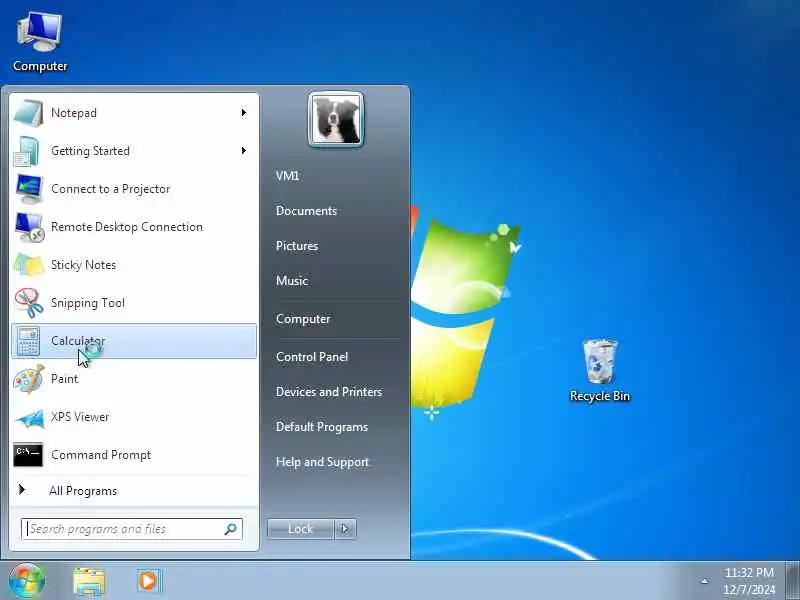Image resolution: width=800 pixels, height=600 pixels.
Task: Select the Computer desktop icon
Action: (x=40, y=42)
